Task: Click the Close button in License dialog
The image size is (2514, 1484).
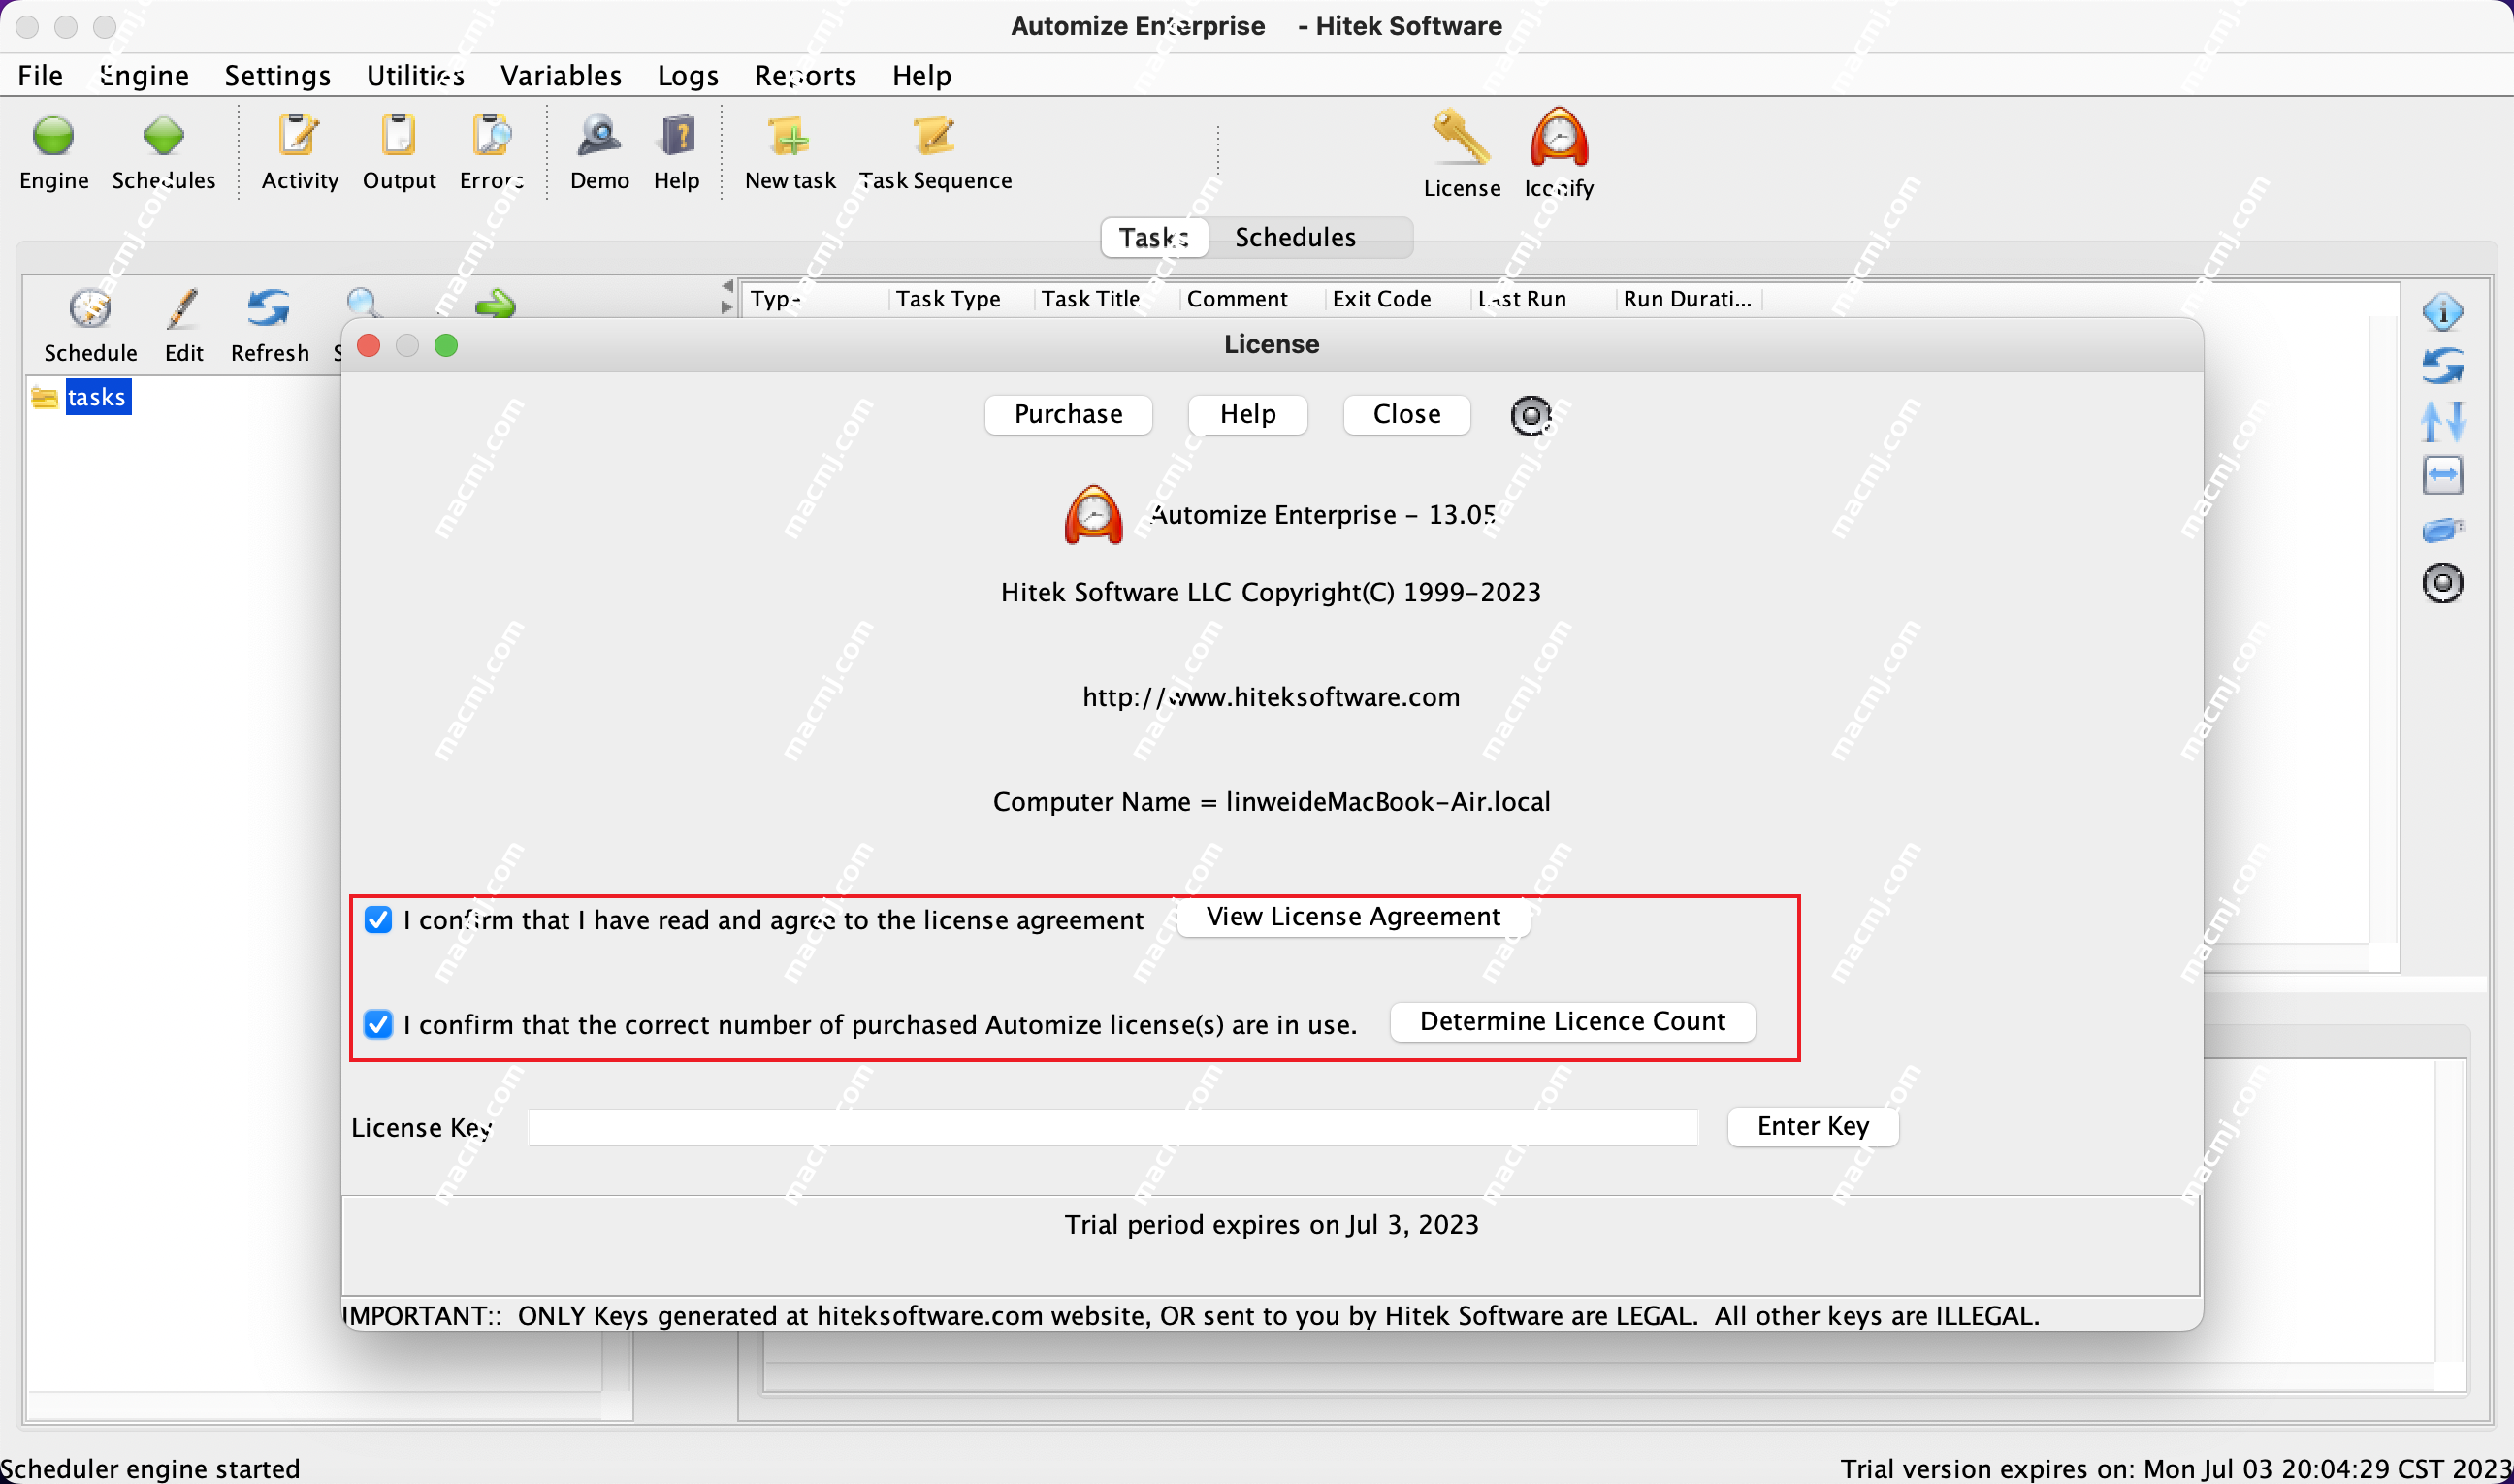Action: (x=1406, y=414)
